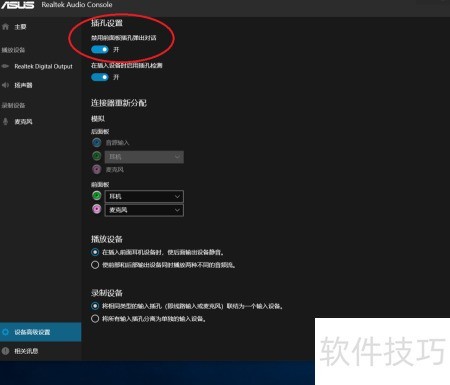The image size is (450, 385).
Task: Select the separate all input jacks radio option
Action: [x=95, y=319]
